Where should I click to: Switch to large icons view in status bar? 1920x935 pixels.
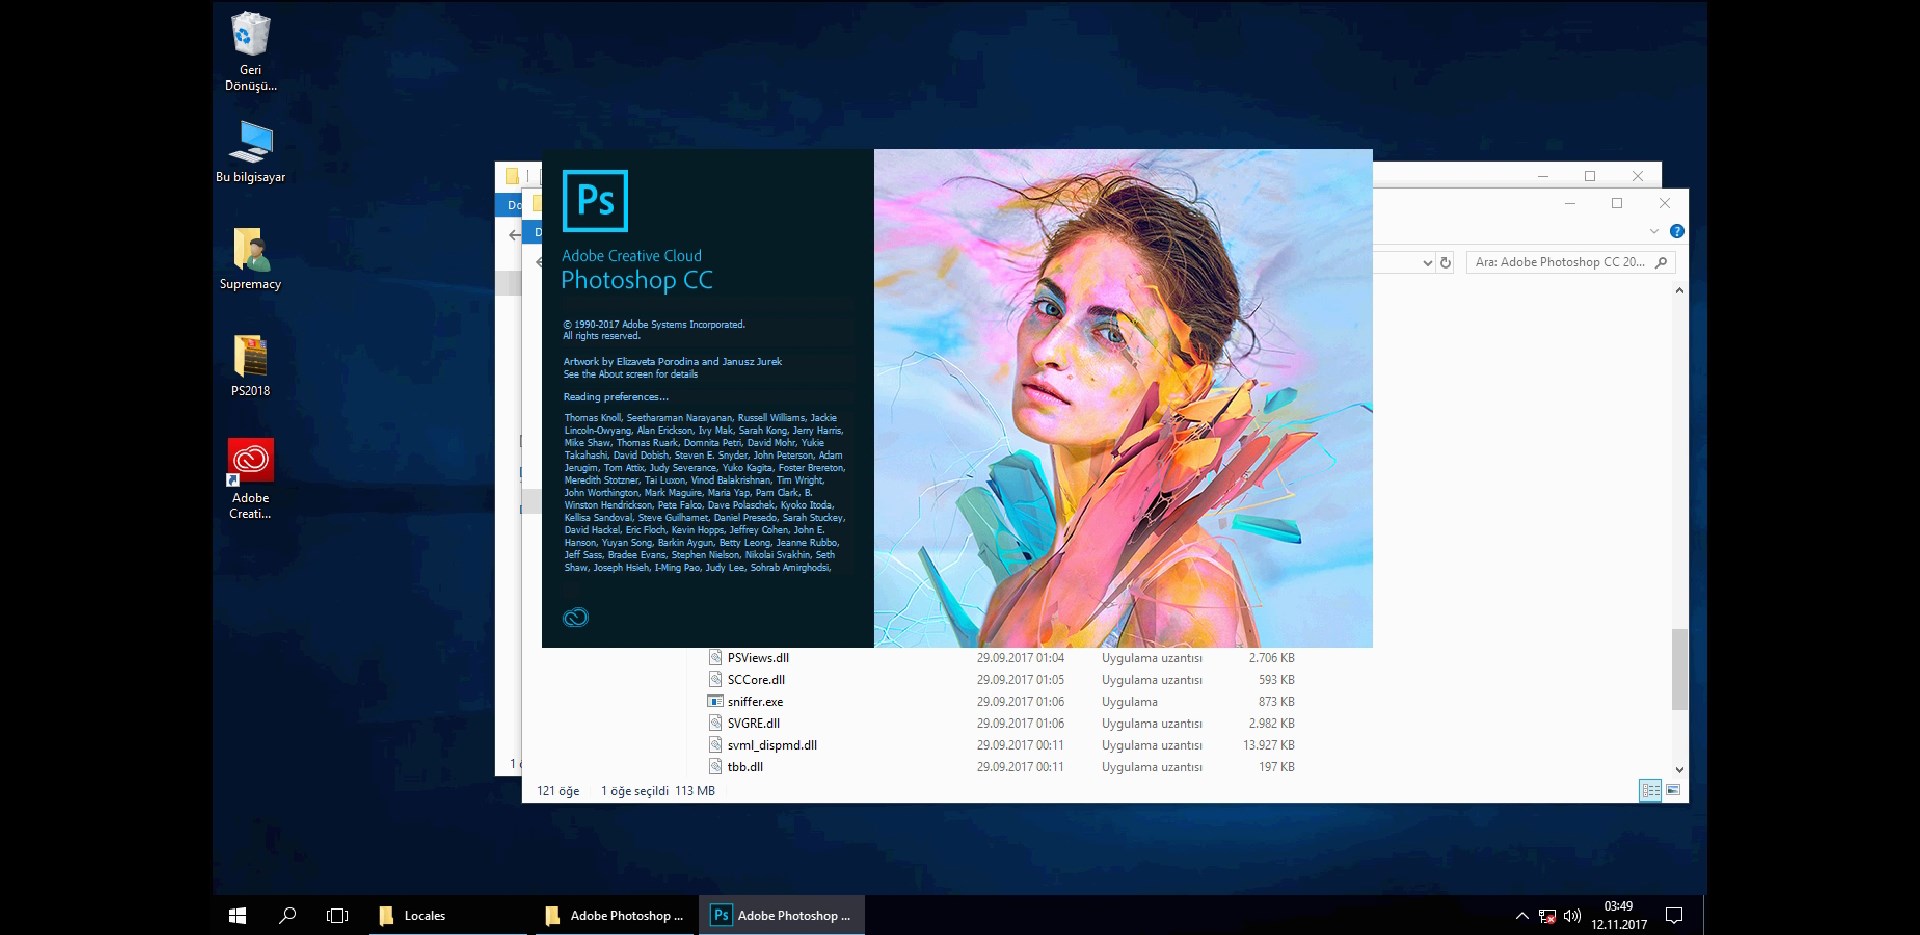point(1673,791)
